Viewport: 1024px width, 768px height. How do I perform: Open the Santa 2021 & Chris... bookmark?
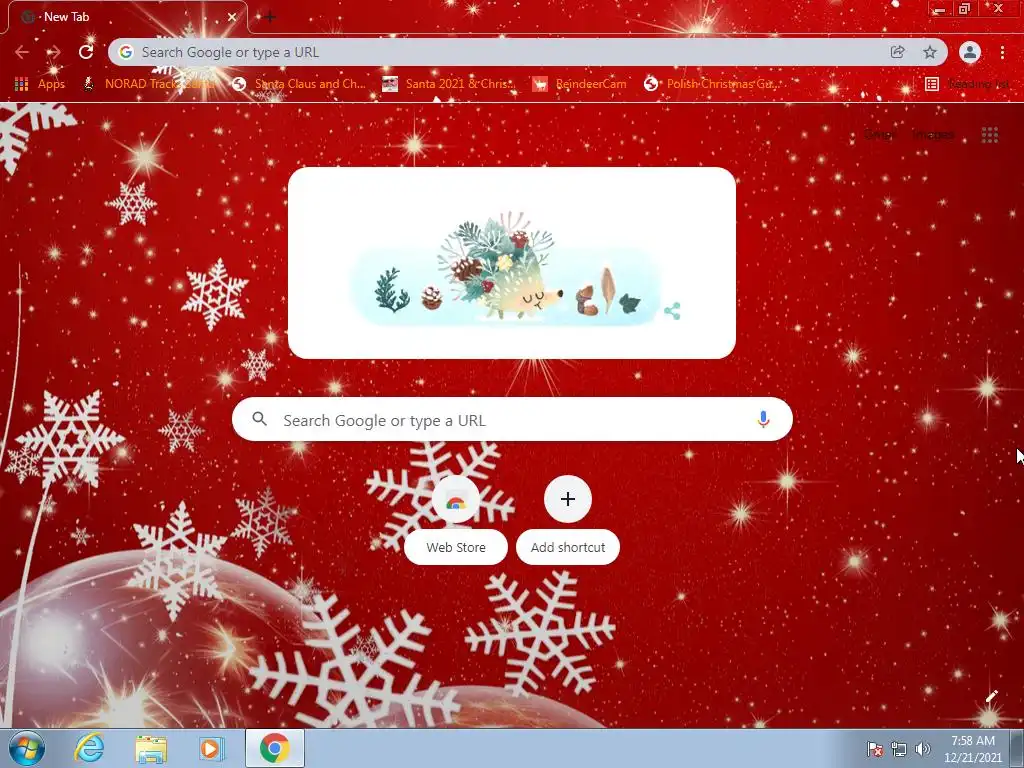click(x=449, y=84)
